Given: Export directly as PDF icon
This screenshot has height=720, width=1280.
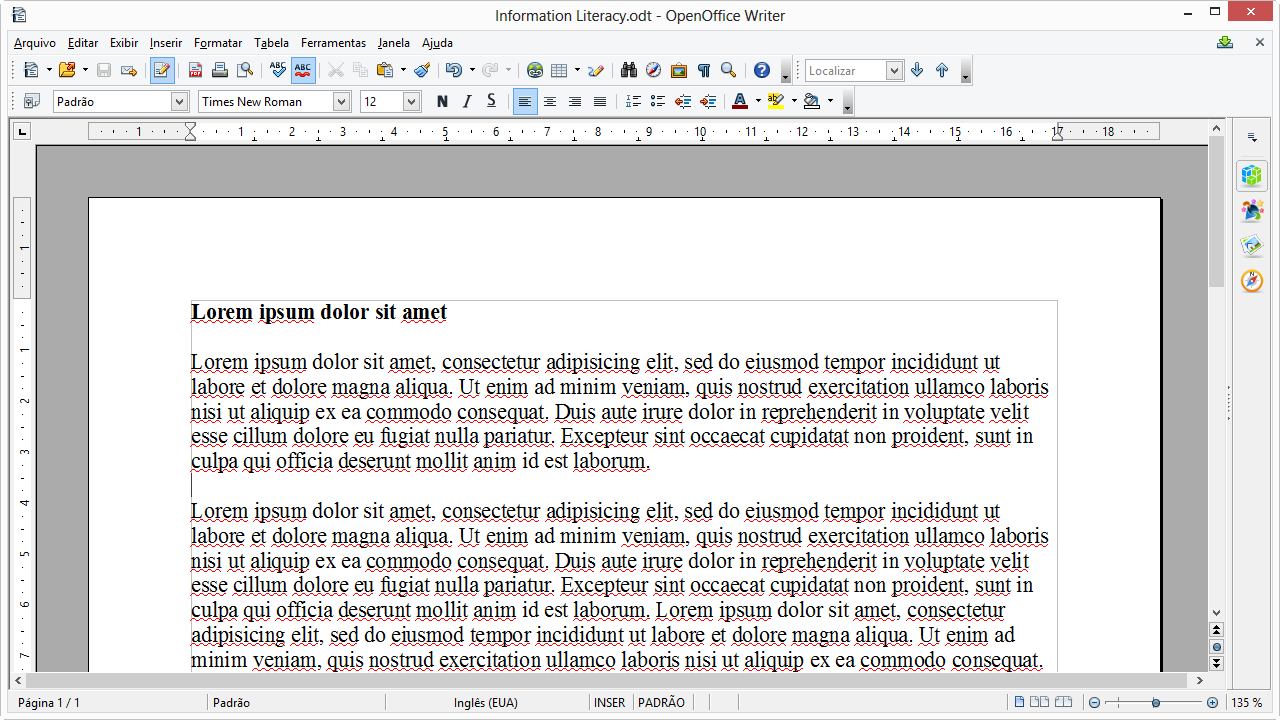Looking at the screenshot, I should tap(195, 70).
